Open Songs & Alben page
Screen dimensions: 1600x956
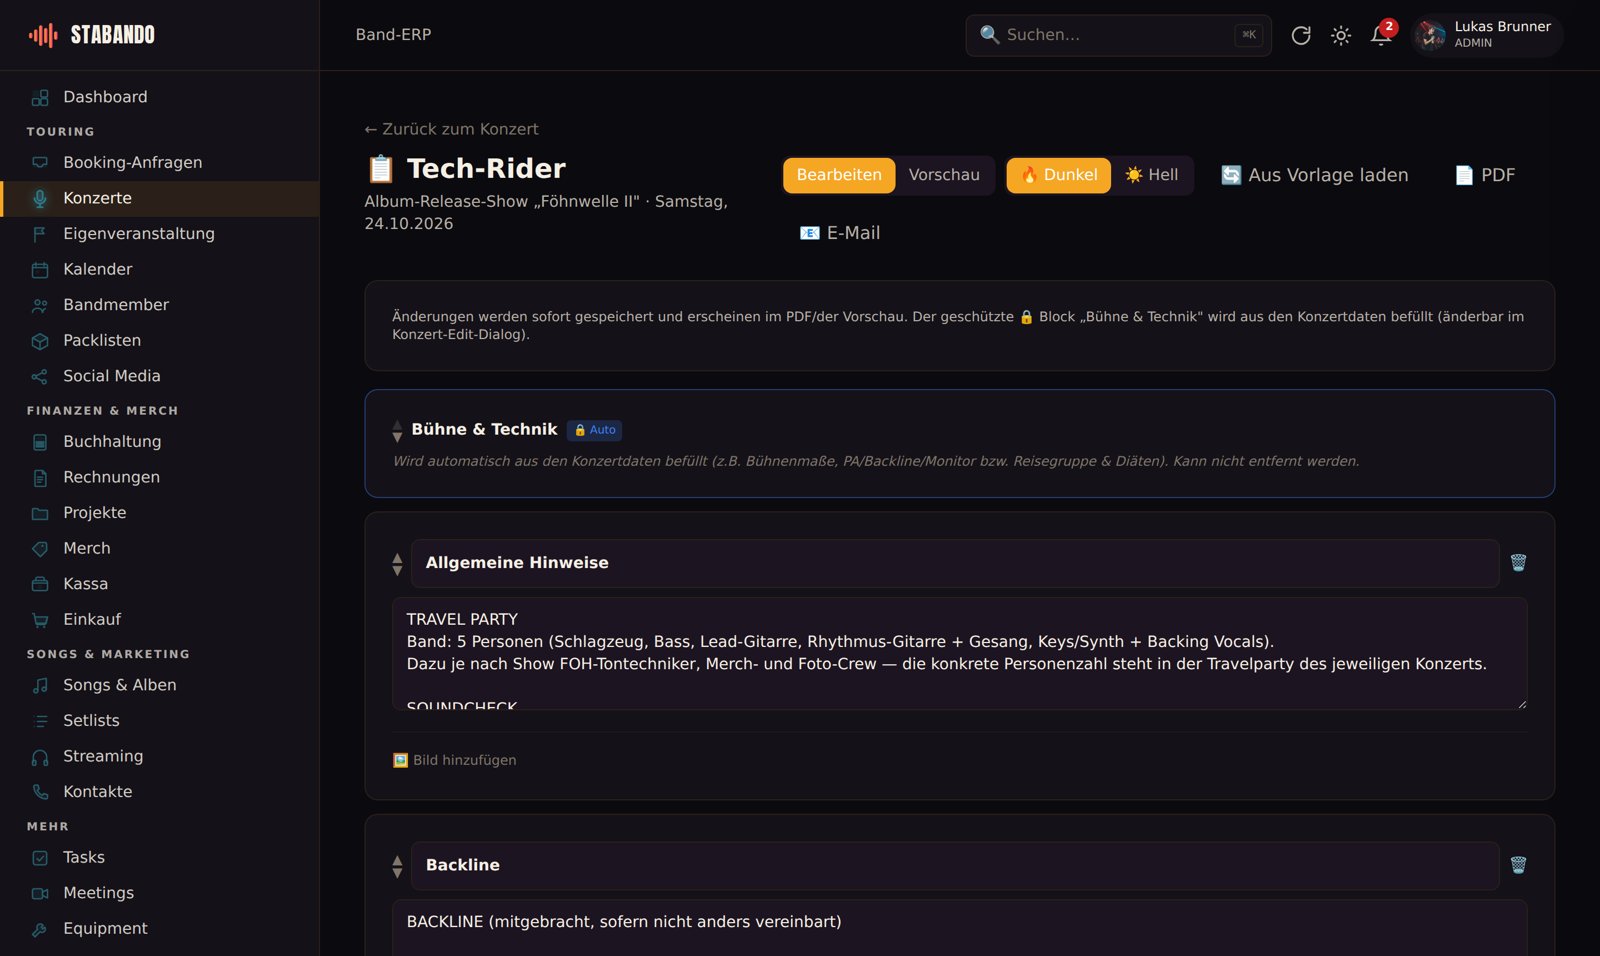coord(160,685)
